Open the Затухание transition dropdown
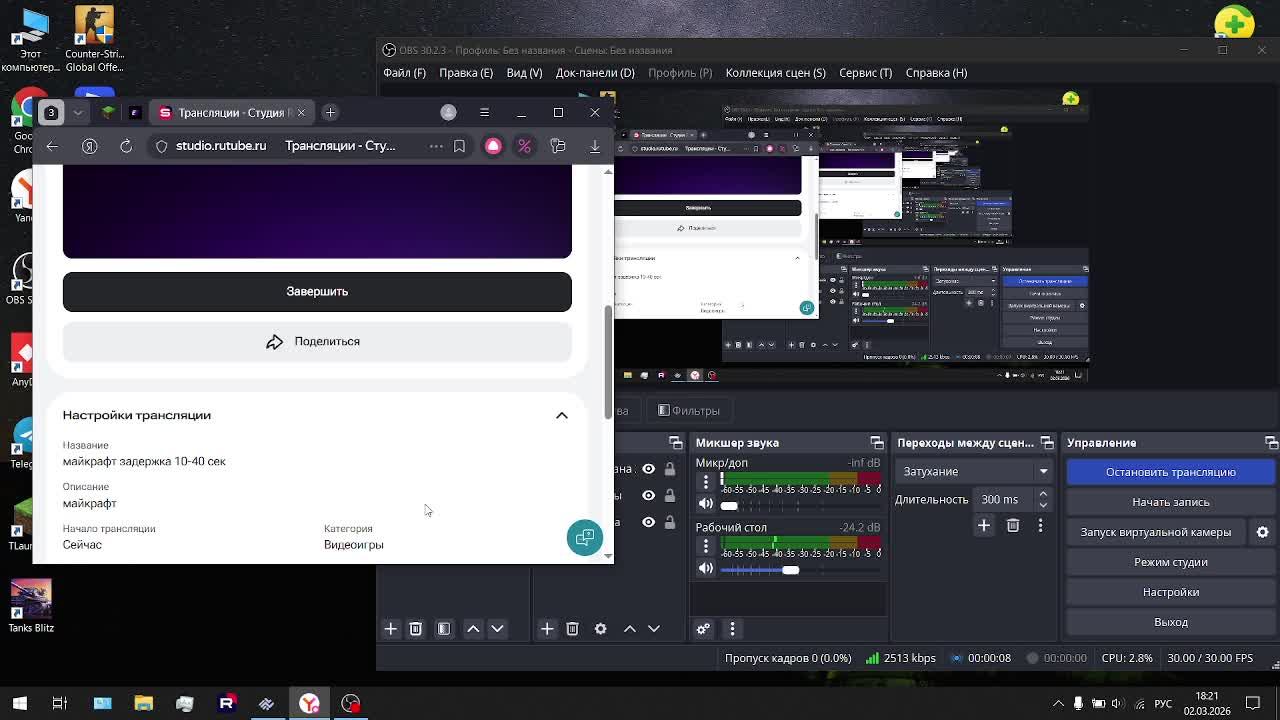 pyautogui.click(x=973, y=472)
